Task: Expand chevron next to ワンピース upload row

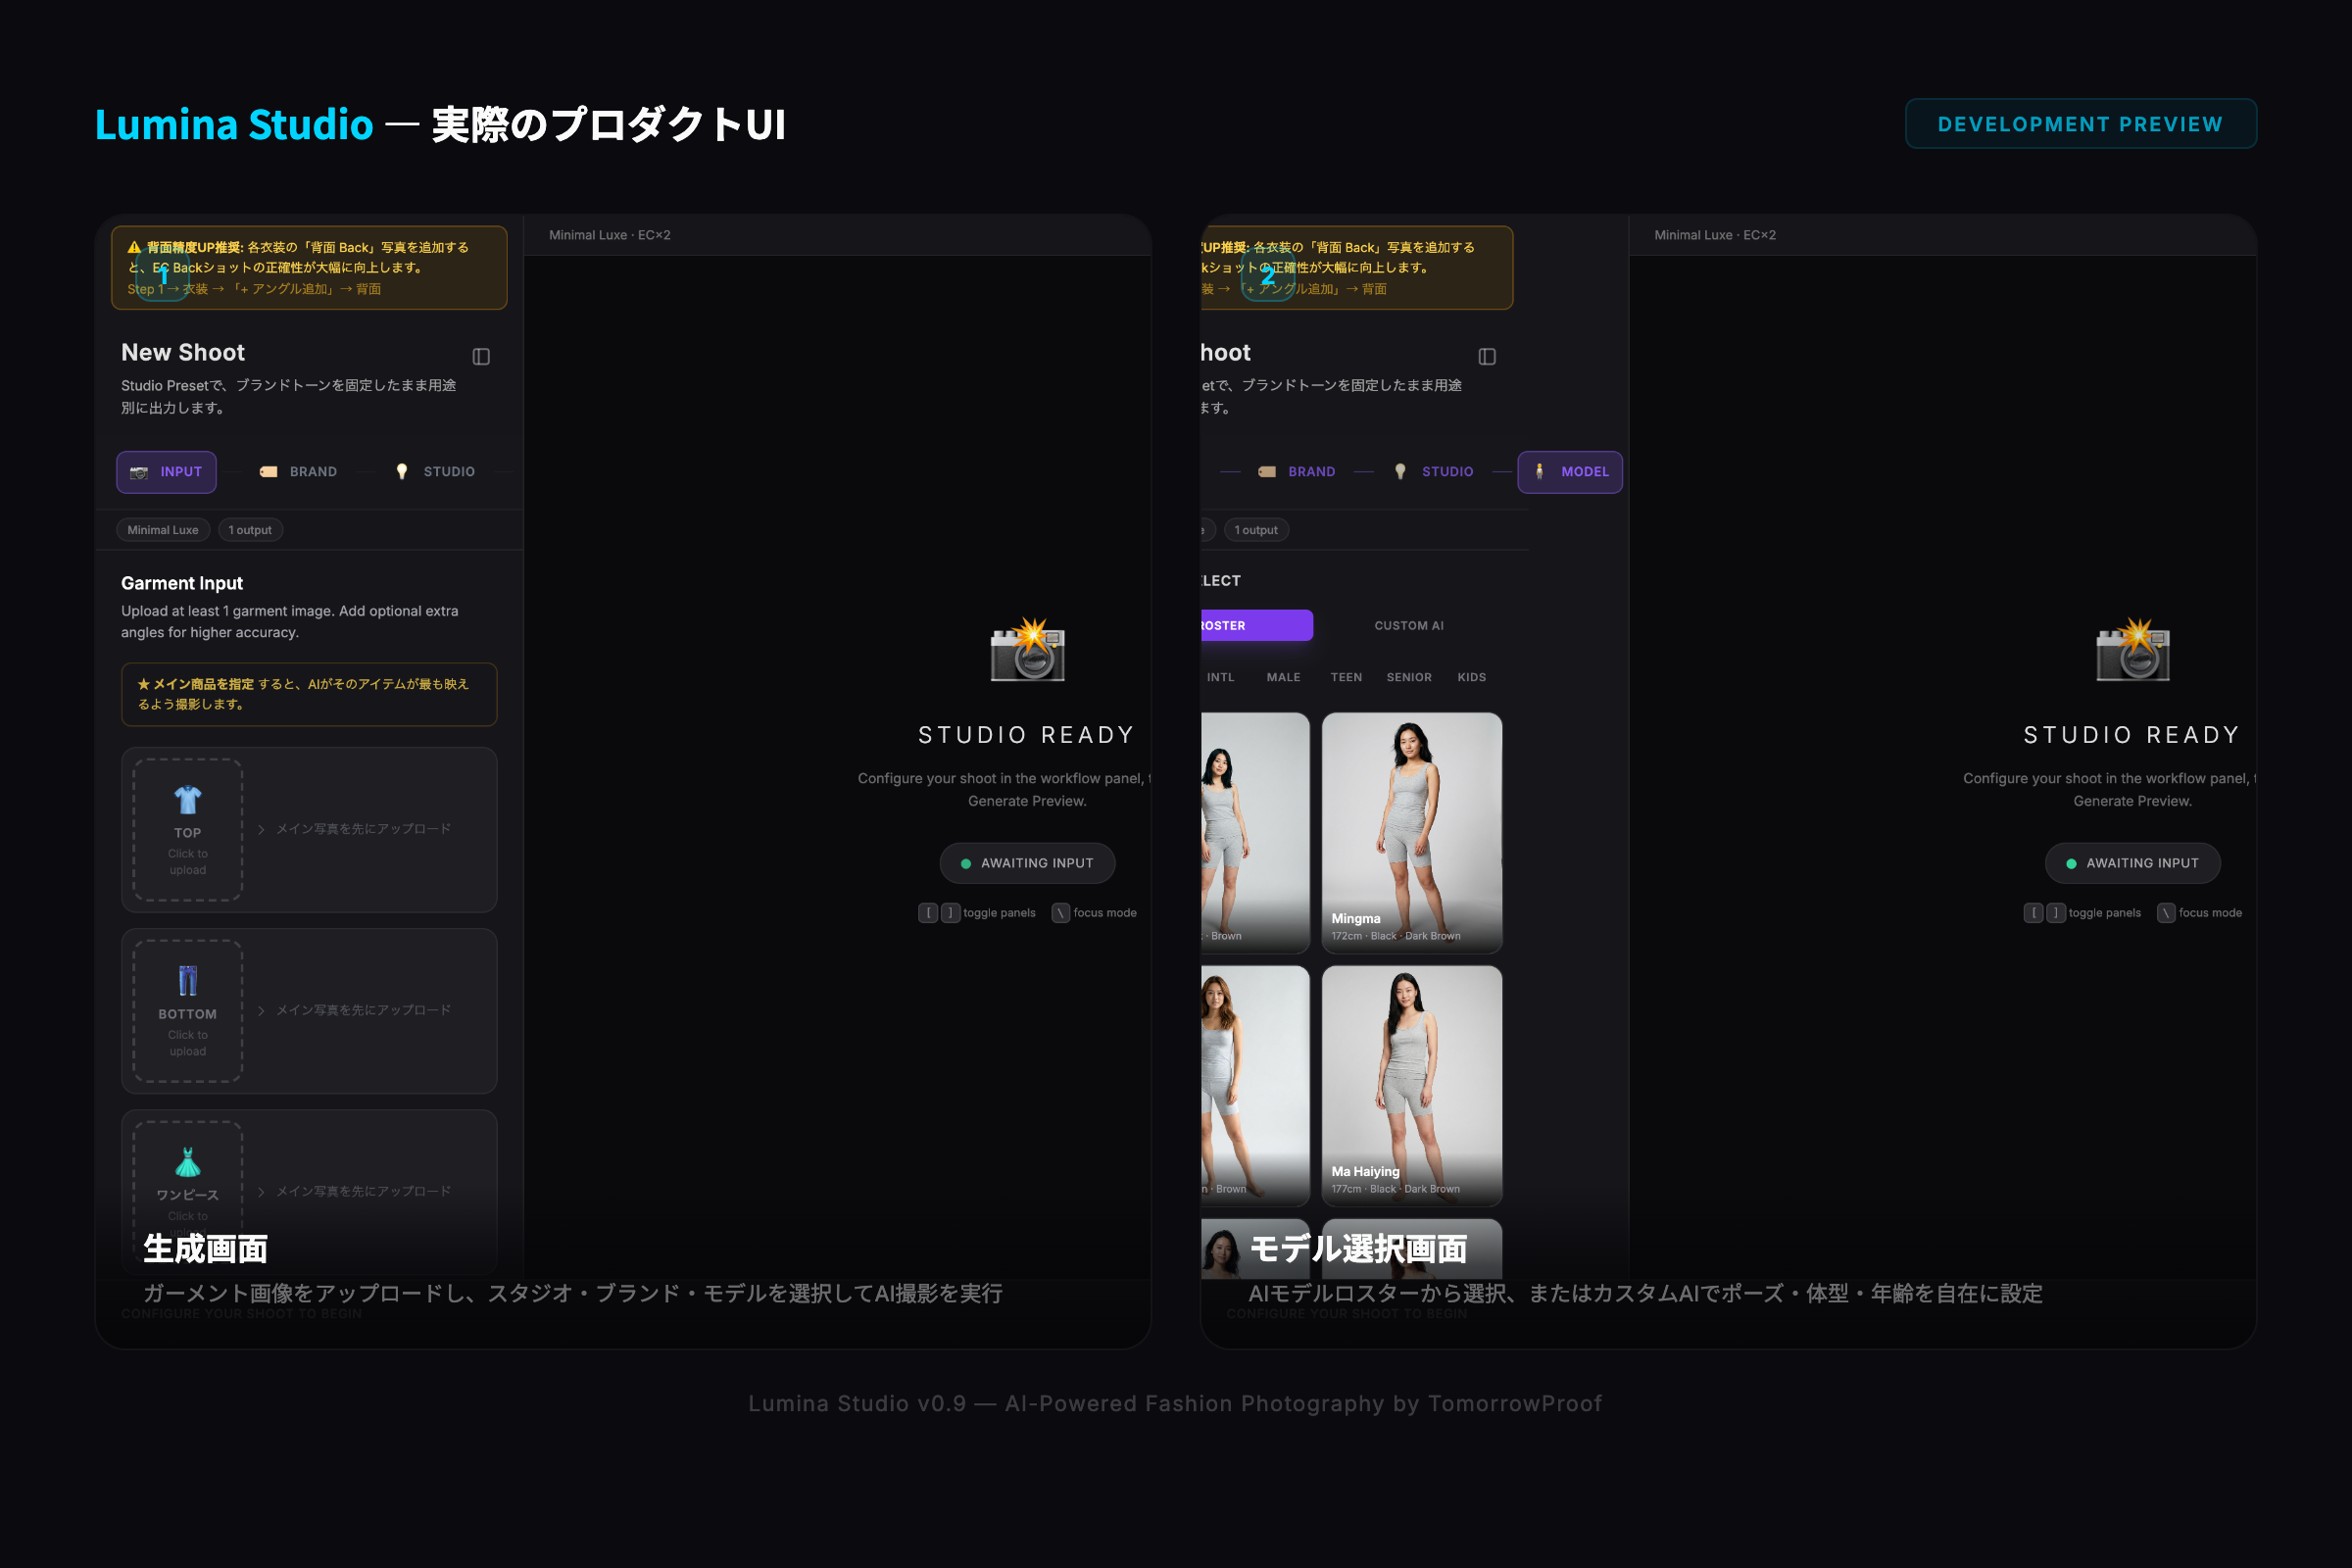Action: pyautogui.click(x=261, y=1191)
